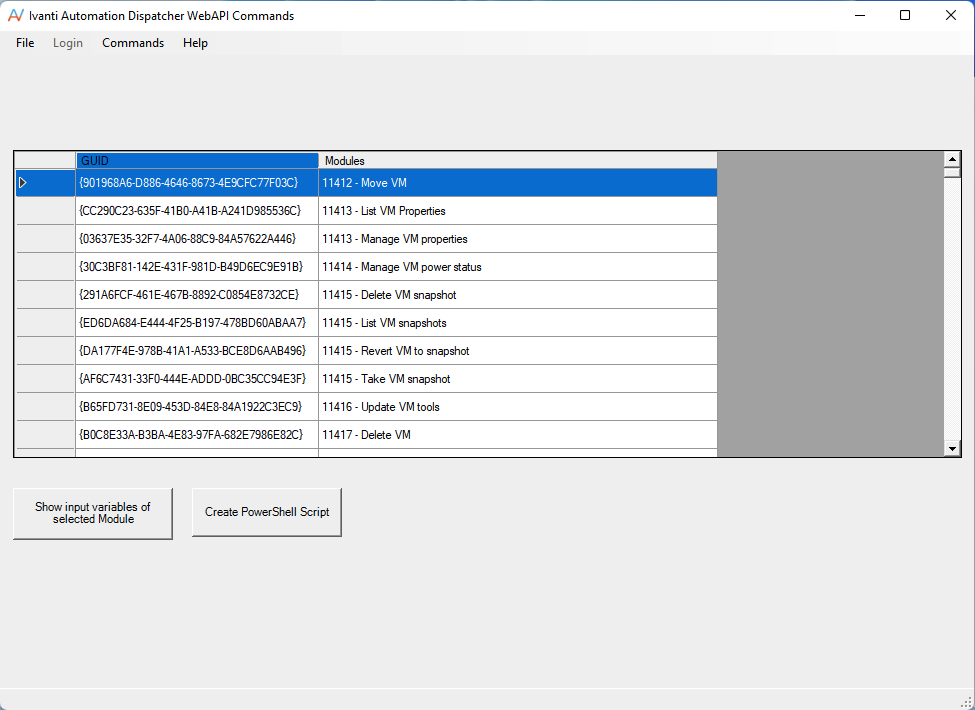This screenshot has width=975, height=710.
Task: Click scrollbar down arrow in grid
Action: tap(952, 448)
